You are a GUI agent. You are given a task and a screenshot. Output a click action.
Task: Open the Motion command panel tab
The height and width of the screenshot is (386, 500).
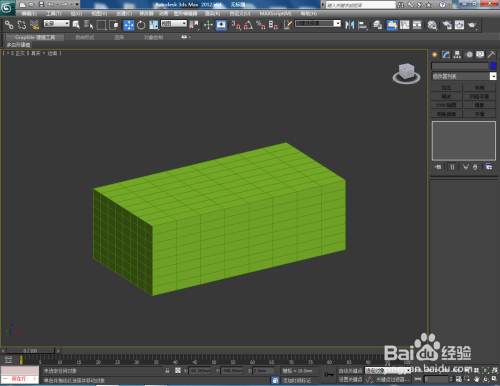(469, 55)
